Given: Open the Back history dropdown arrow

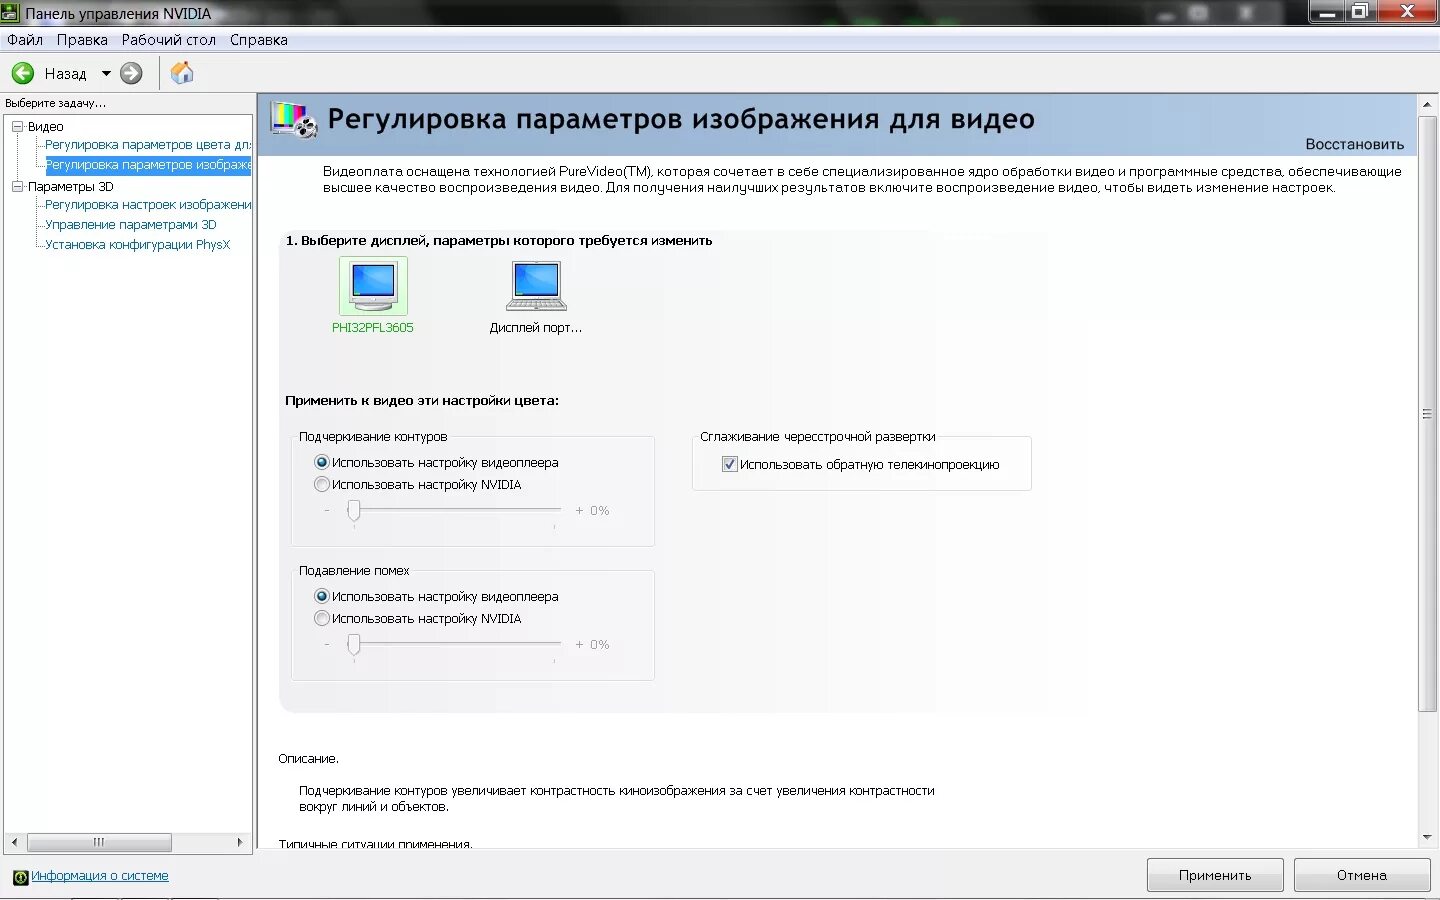Looking at the screenshot, I should pyautogui.click(x=106, y=73).
